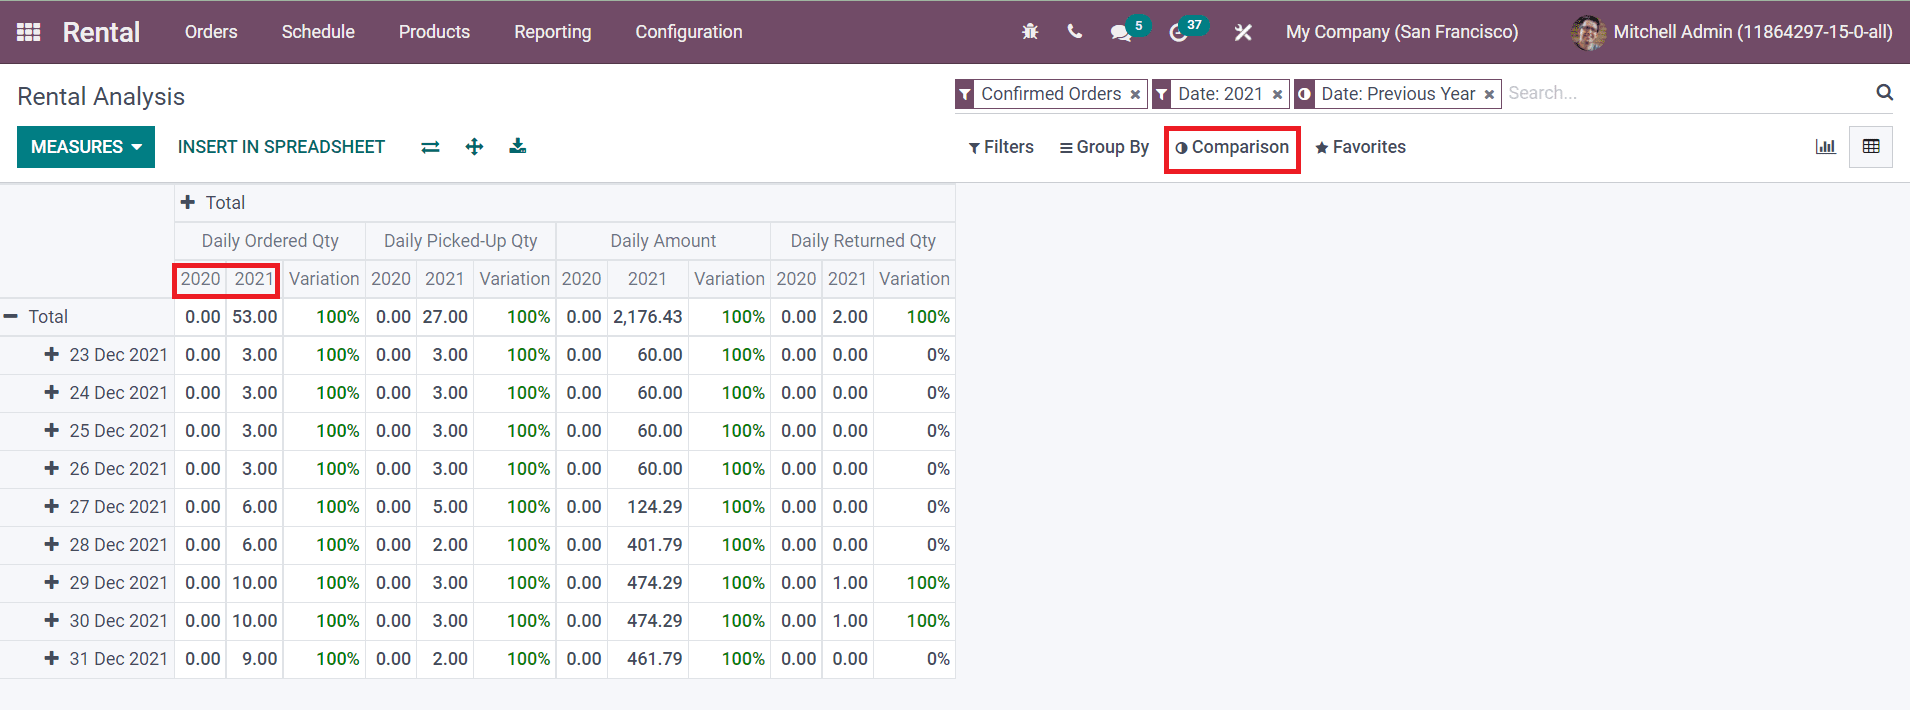Click the flip axis icon
Screen dimensions: 1910x710
[x=430, y=147]
